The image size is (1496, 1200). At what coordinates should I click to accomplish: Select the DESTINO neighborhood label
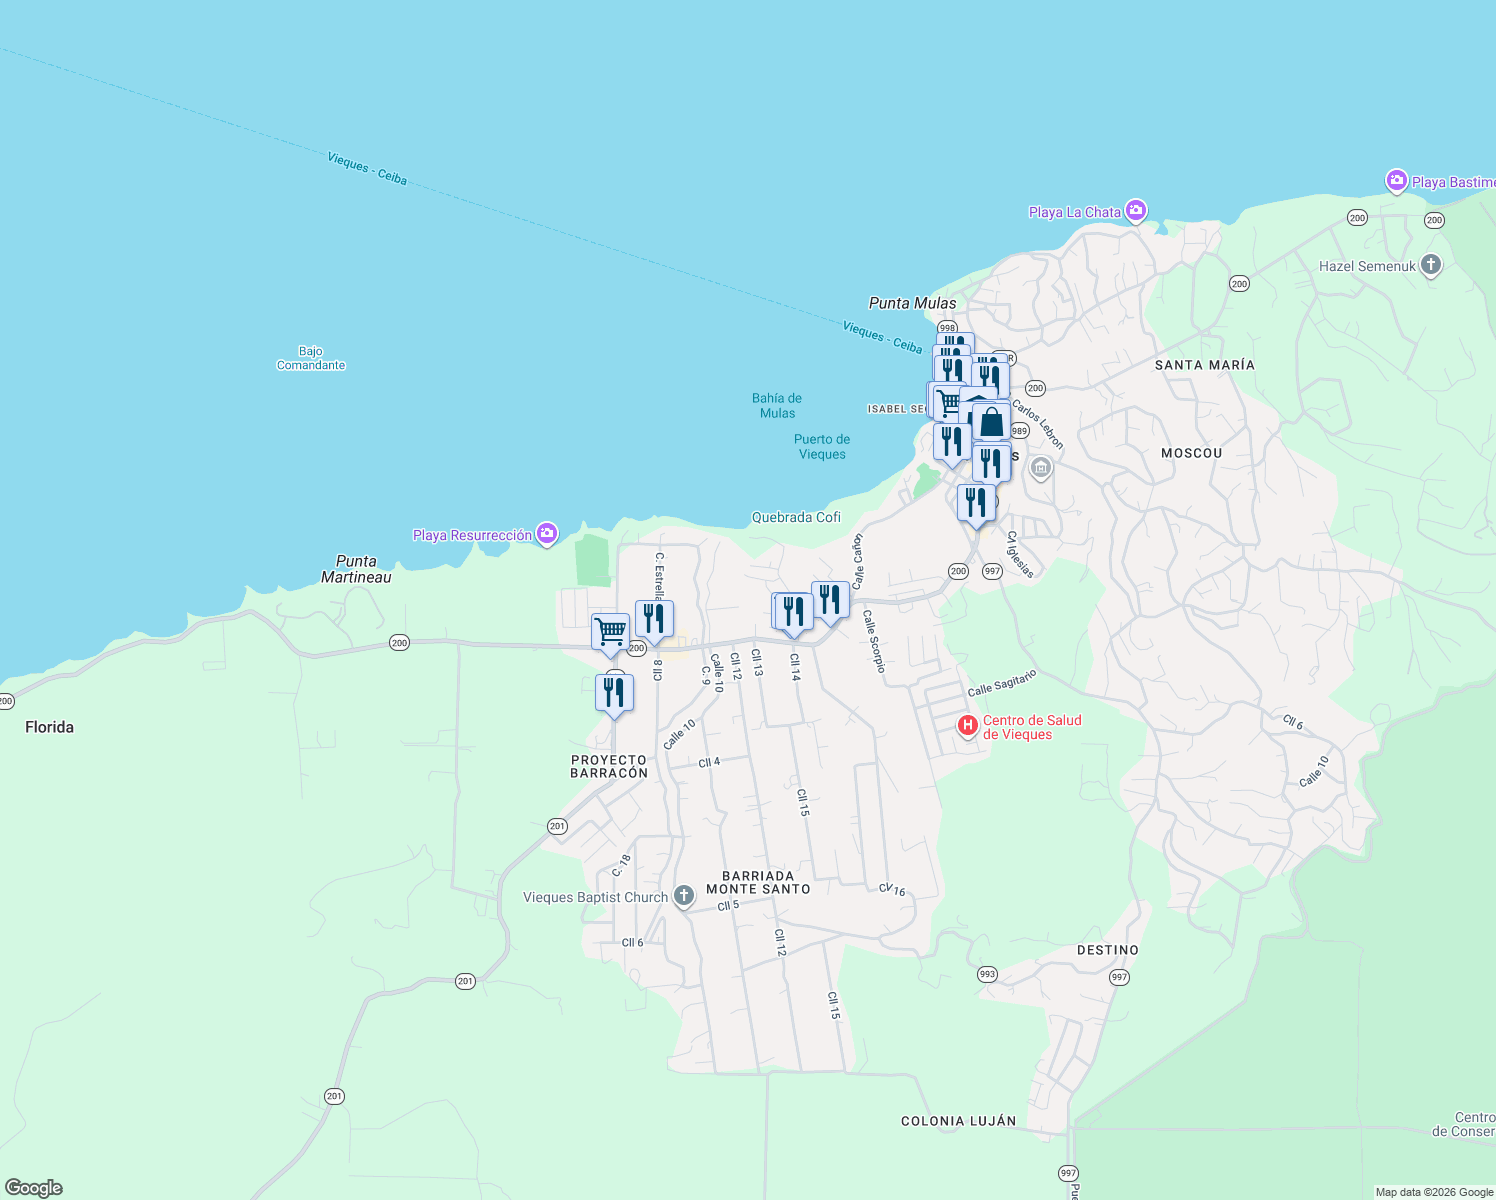(x=1107, y=950)
